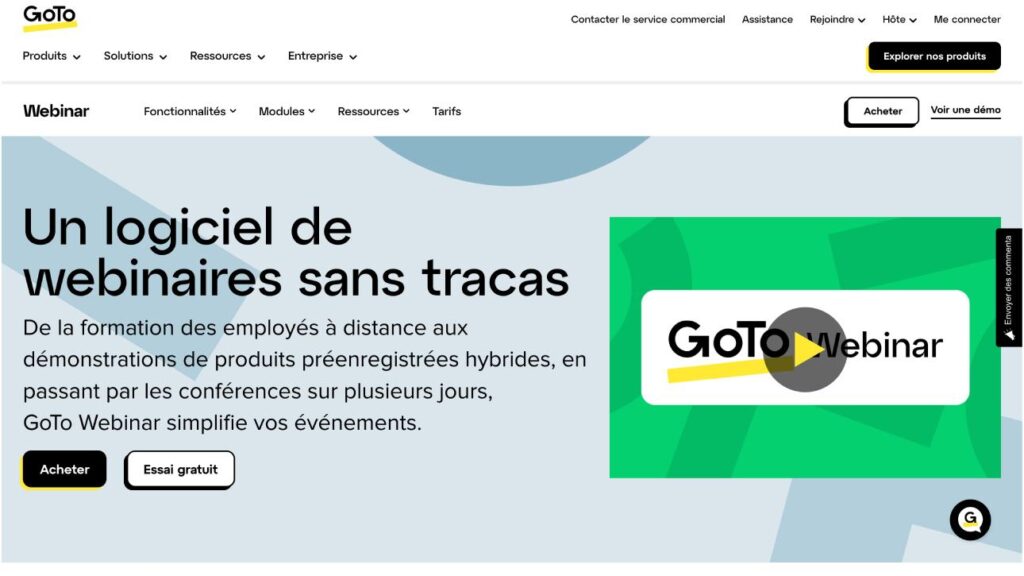
Task: Click the black Acheter hero button
Action: click(64, 469)
